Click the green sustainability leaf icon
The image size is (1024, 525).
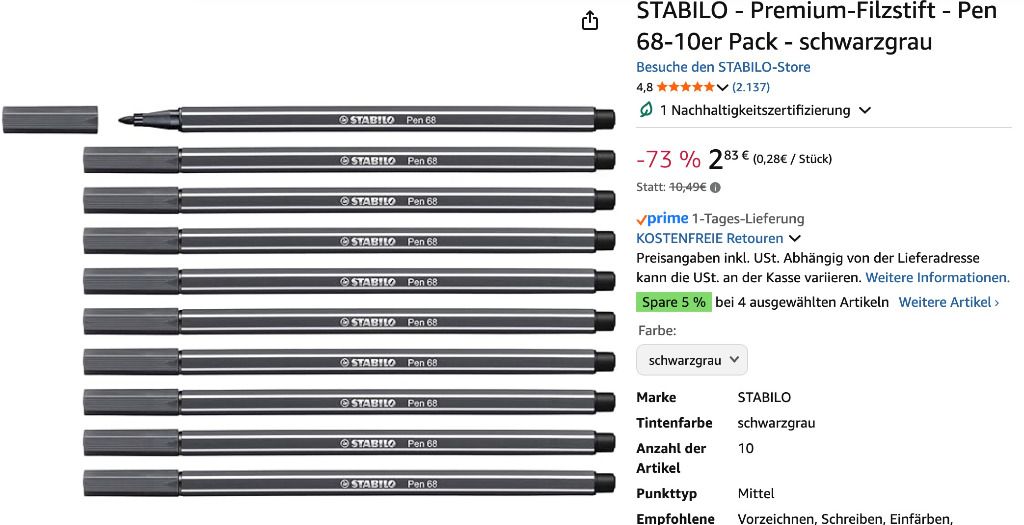tap(646, 110)
